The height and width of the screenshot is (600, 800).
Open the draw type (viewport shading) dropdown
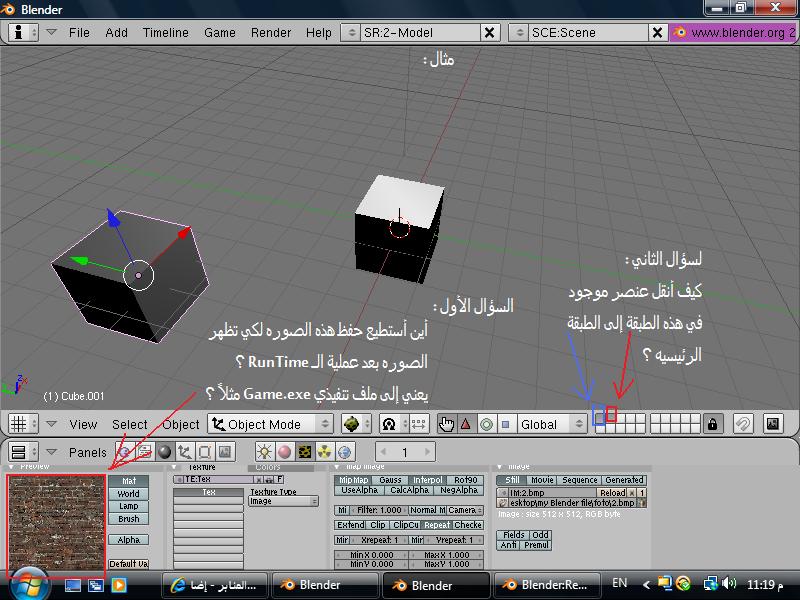click(x=355, y=424)
